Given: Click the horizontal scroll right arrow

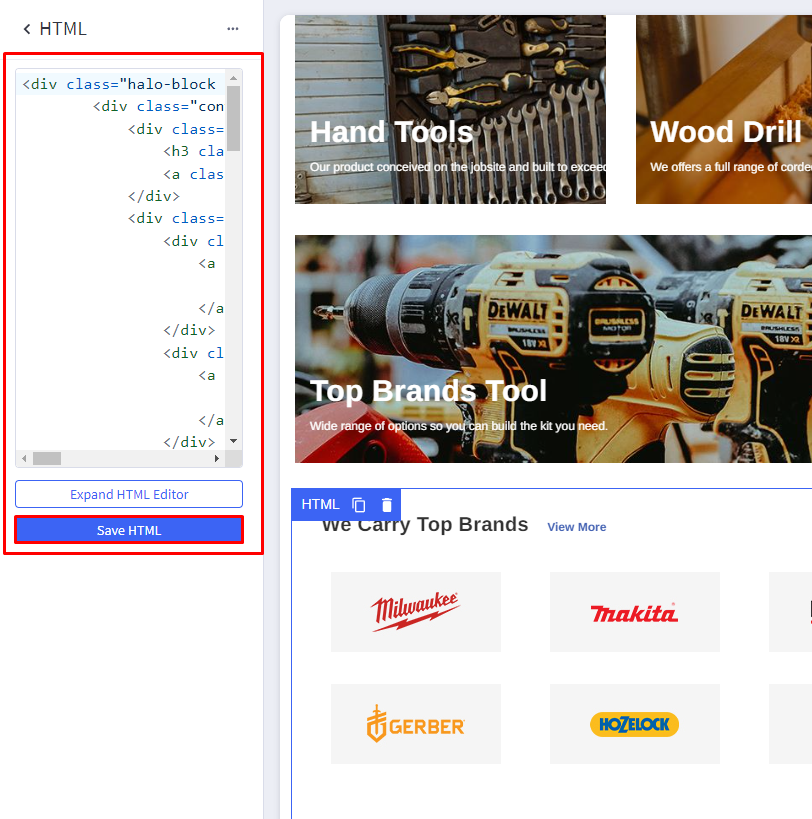Looking at the screenshot, I should click(x=217, y=459).
